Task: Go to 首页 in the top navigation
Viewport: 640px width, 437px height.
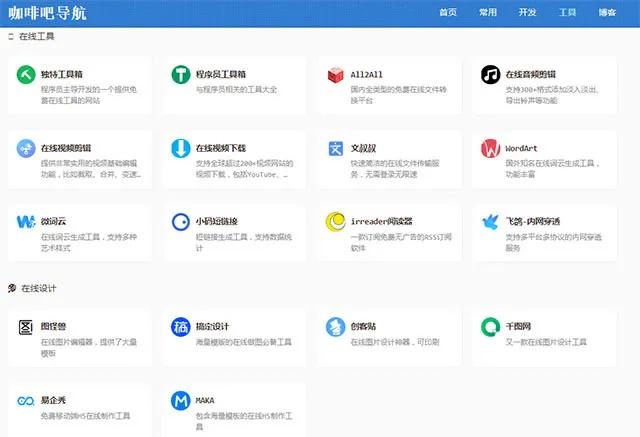Action: 448,13
